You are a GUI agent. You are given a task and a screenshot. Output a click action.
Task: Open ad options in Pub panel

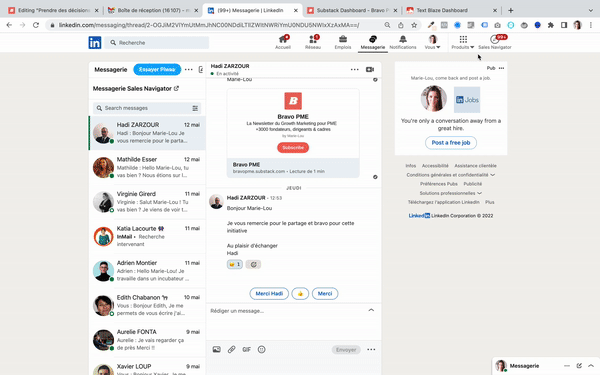pos(501,68)
